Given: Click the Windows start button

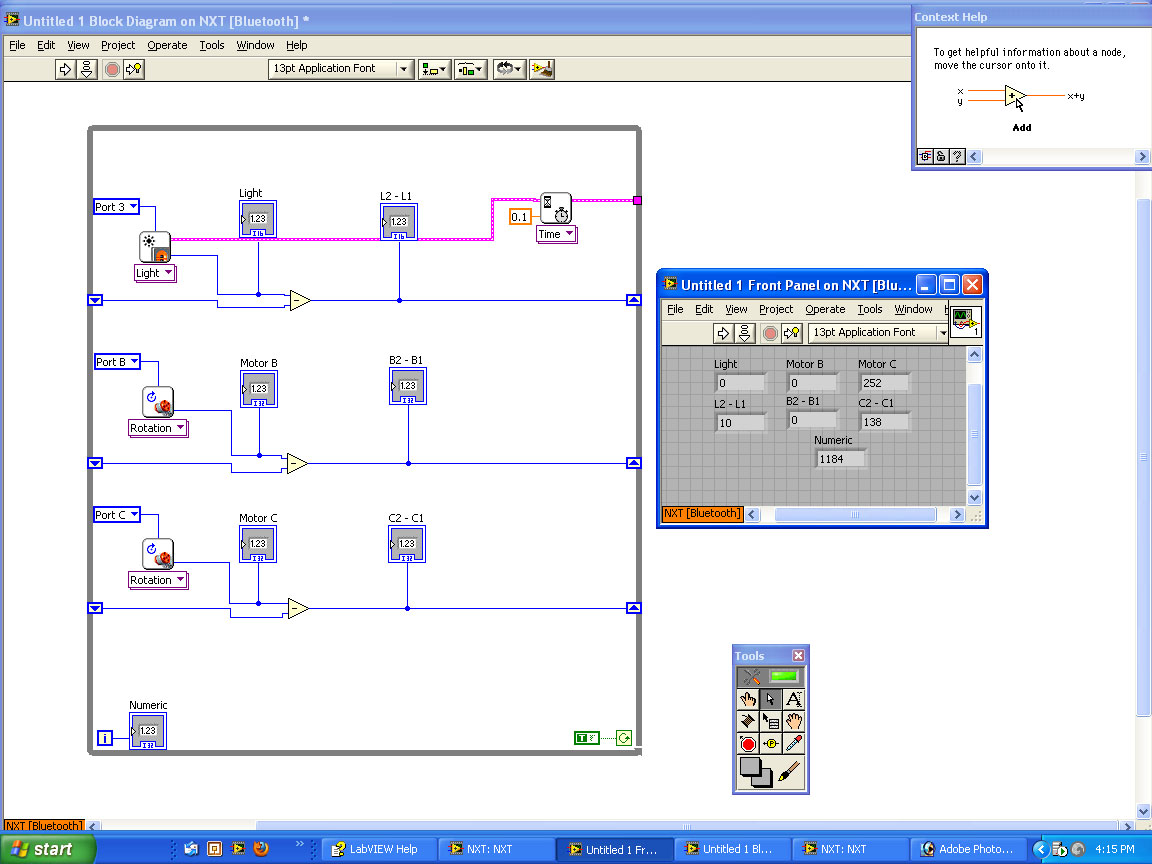Looking at the screenshot, I should (x=47, y=849).
